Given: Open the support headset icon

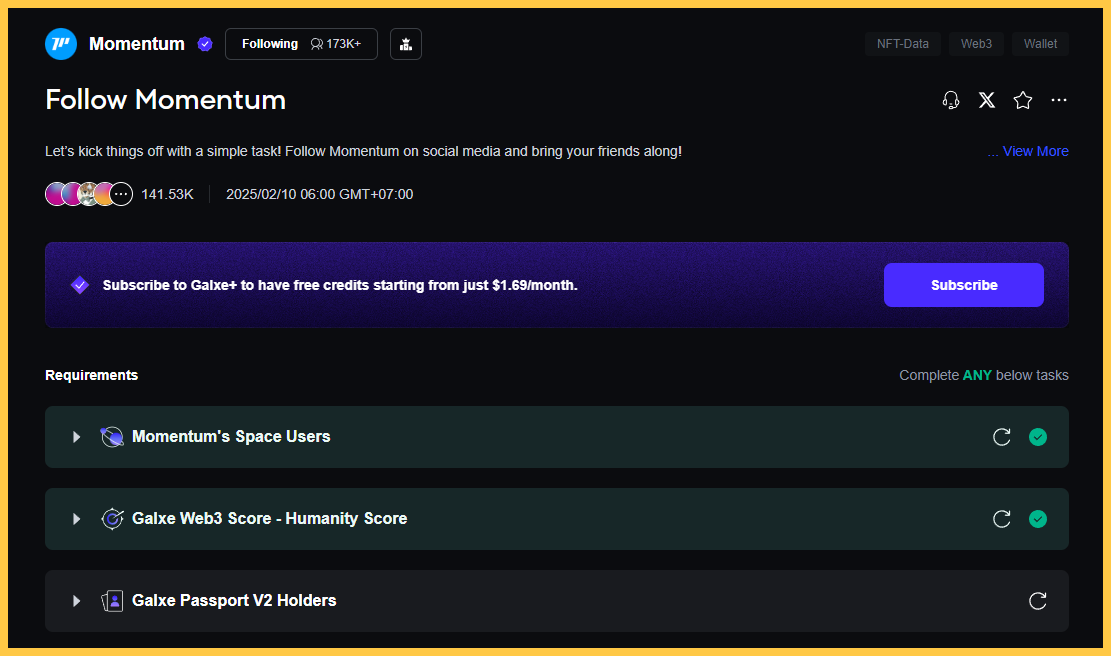Looking at the screenshot, I should point(951,100).
